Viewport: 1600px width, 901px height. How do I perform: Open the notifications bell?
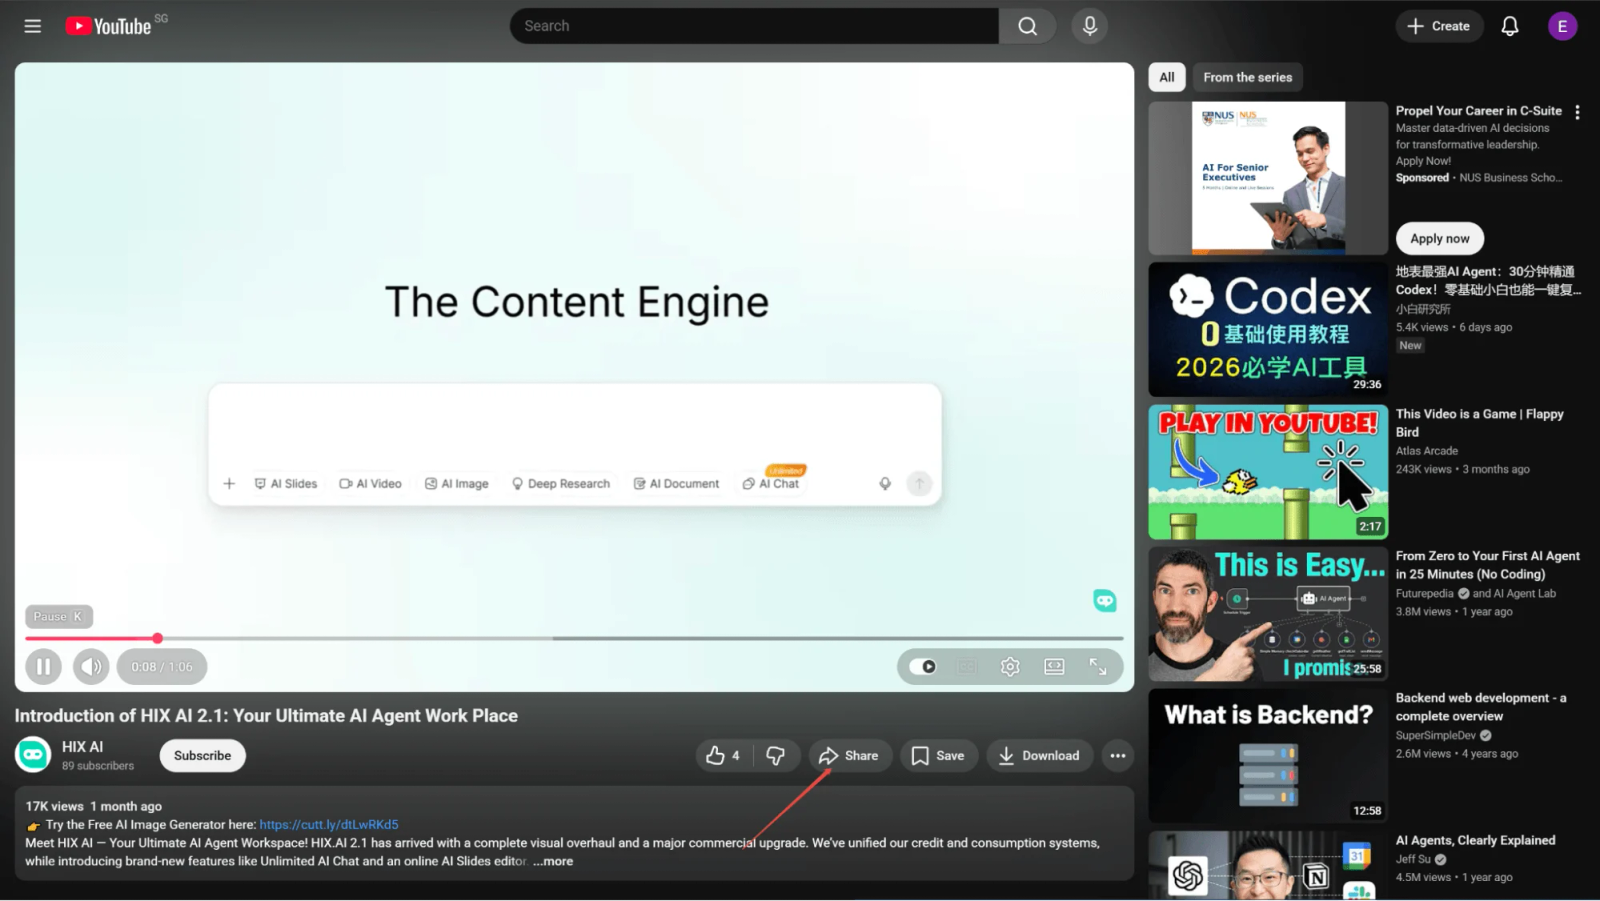(1510, 26)
